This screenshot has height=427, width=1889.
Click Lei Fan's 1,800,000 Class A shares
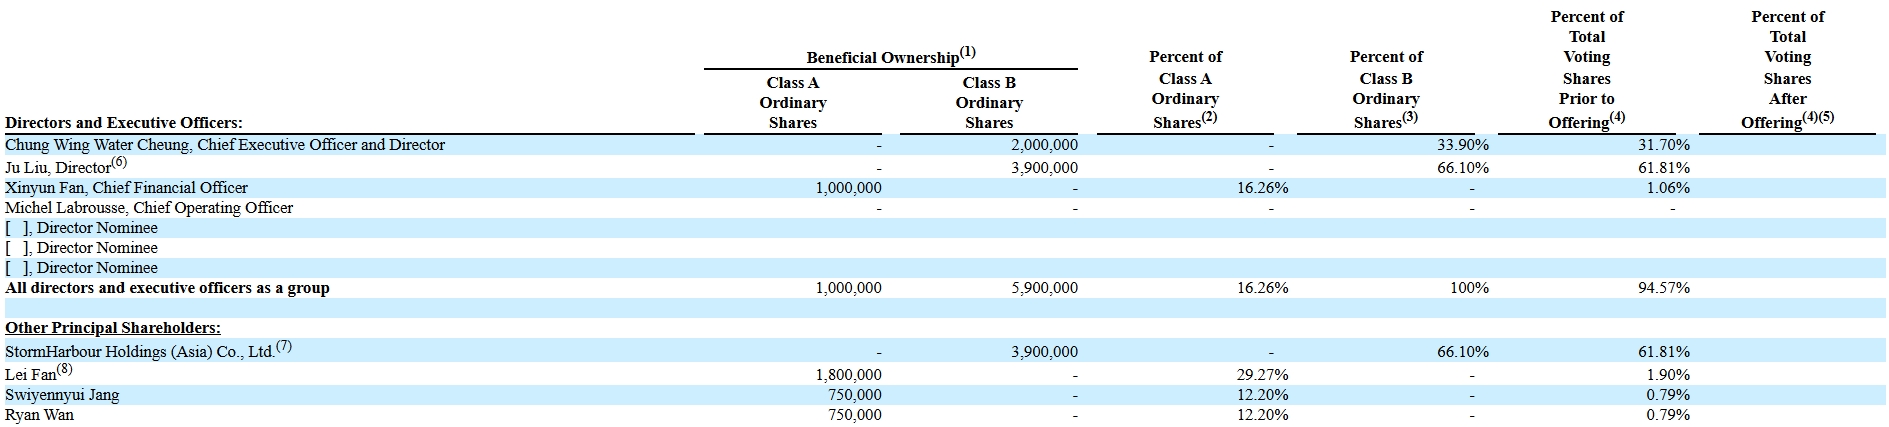pyautogui.click(x=848, y=375)
